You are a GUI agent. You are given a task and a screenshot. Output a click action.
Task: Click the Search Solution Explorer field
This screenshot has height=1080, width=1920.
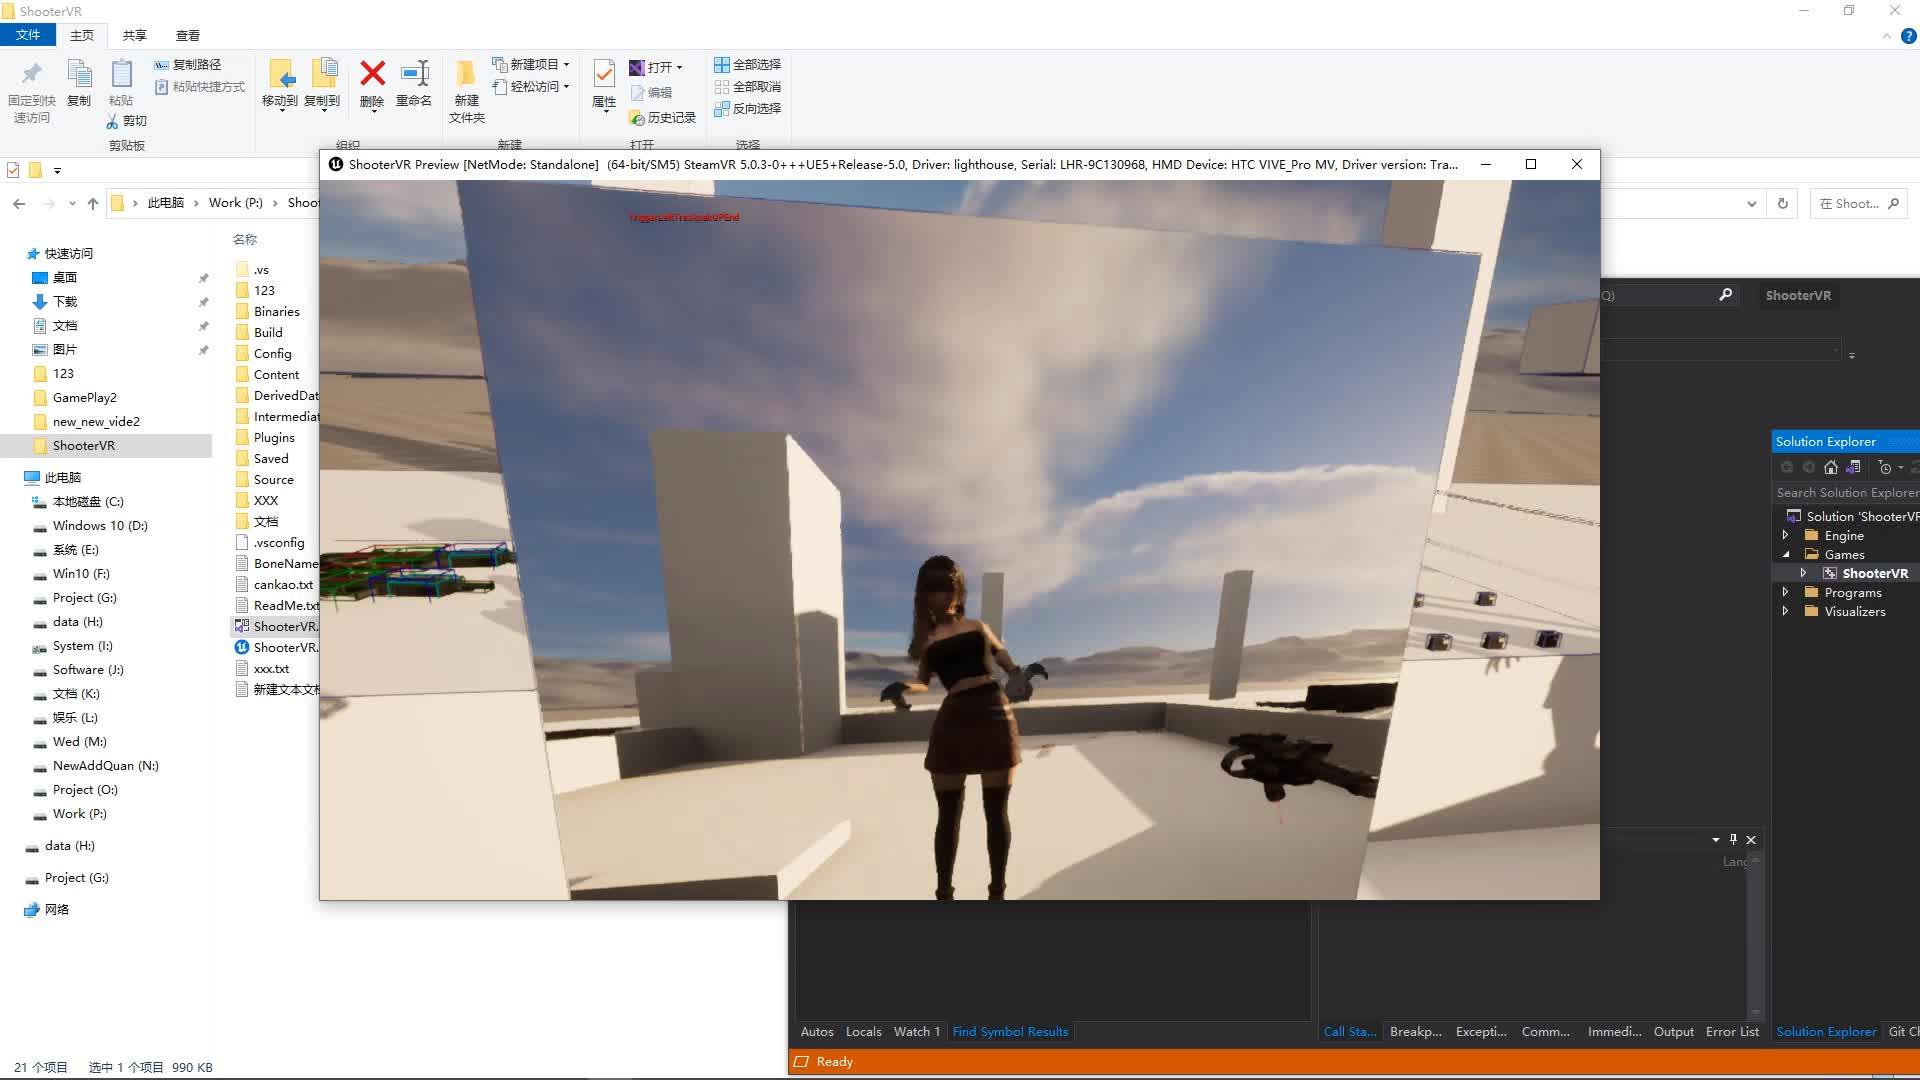point(1845,492)
